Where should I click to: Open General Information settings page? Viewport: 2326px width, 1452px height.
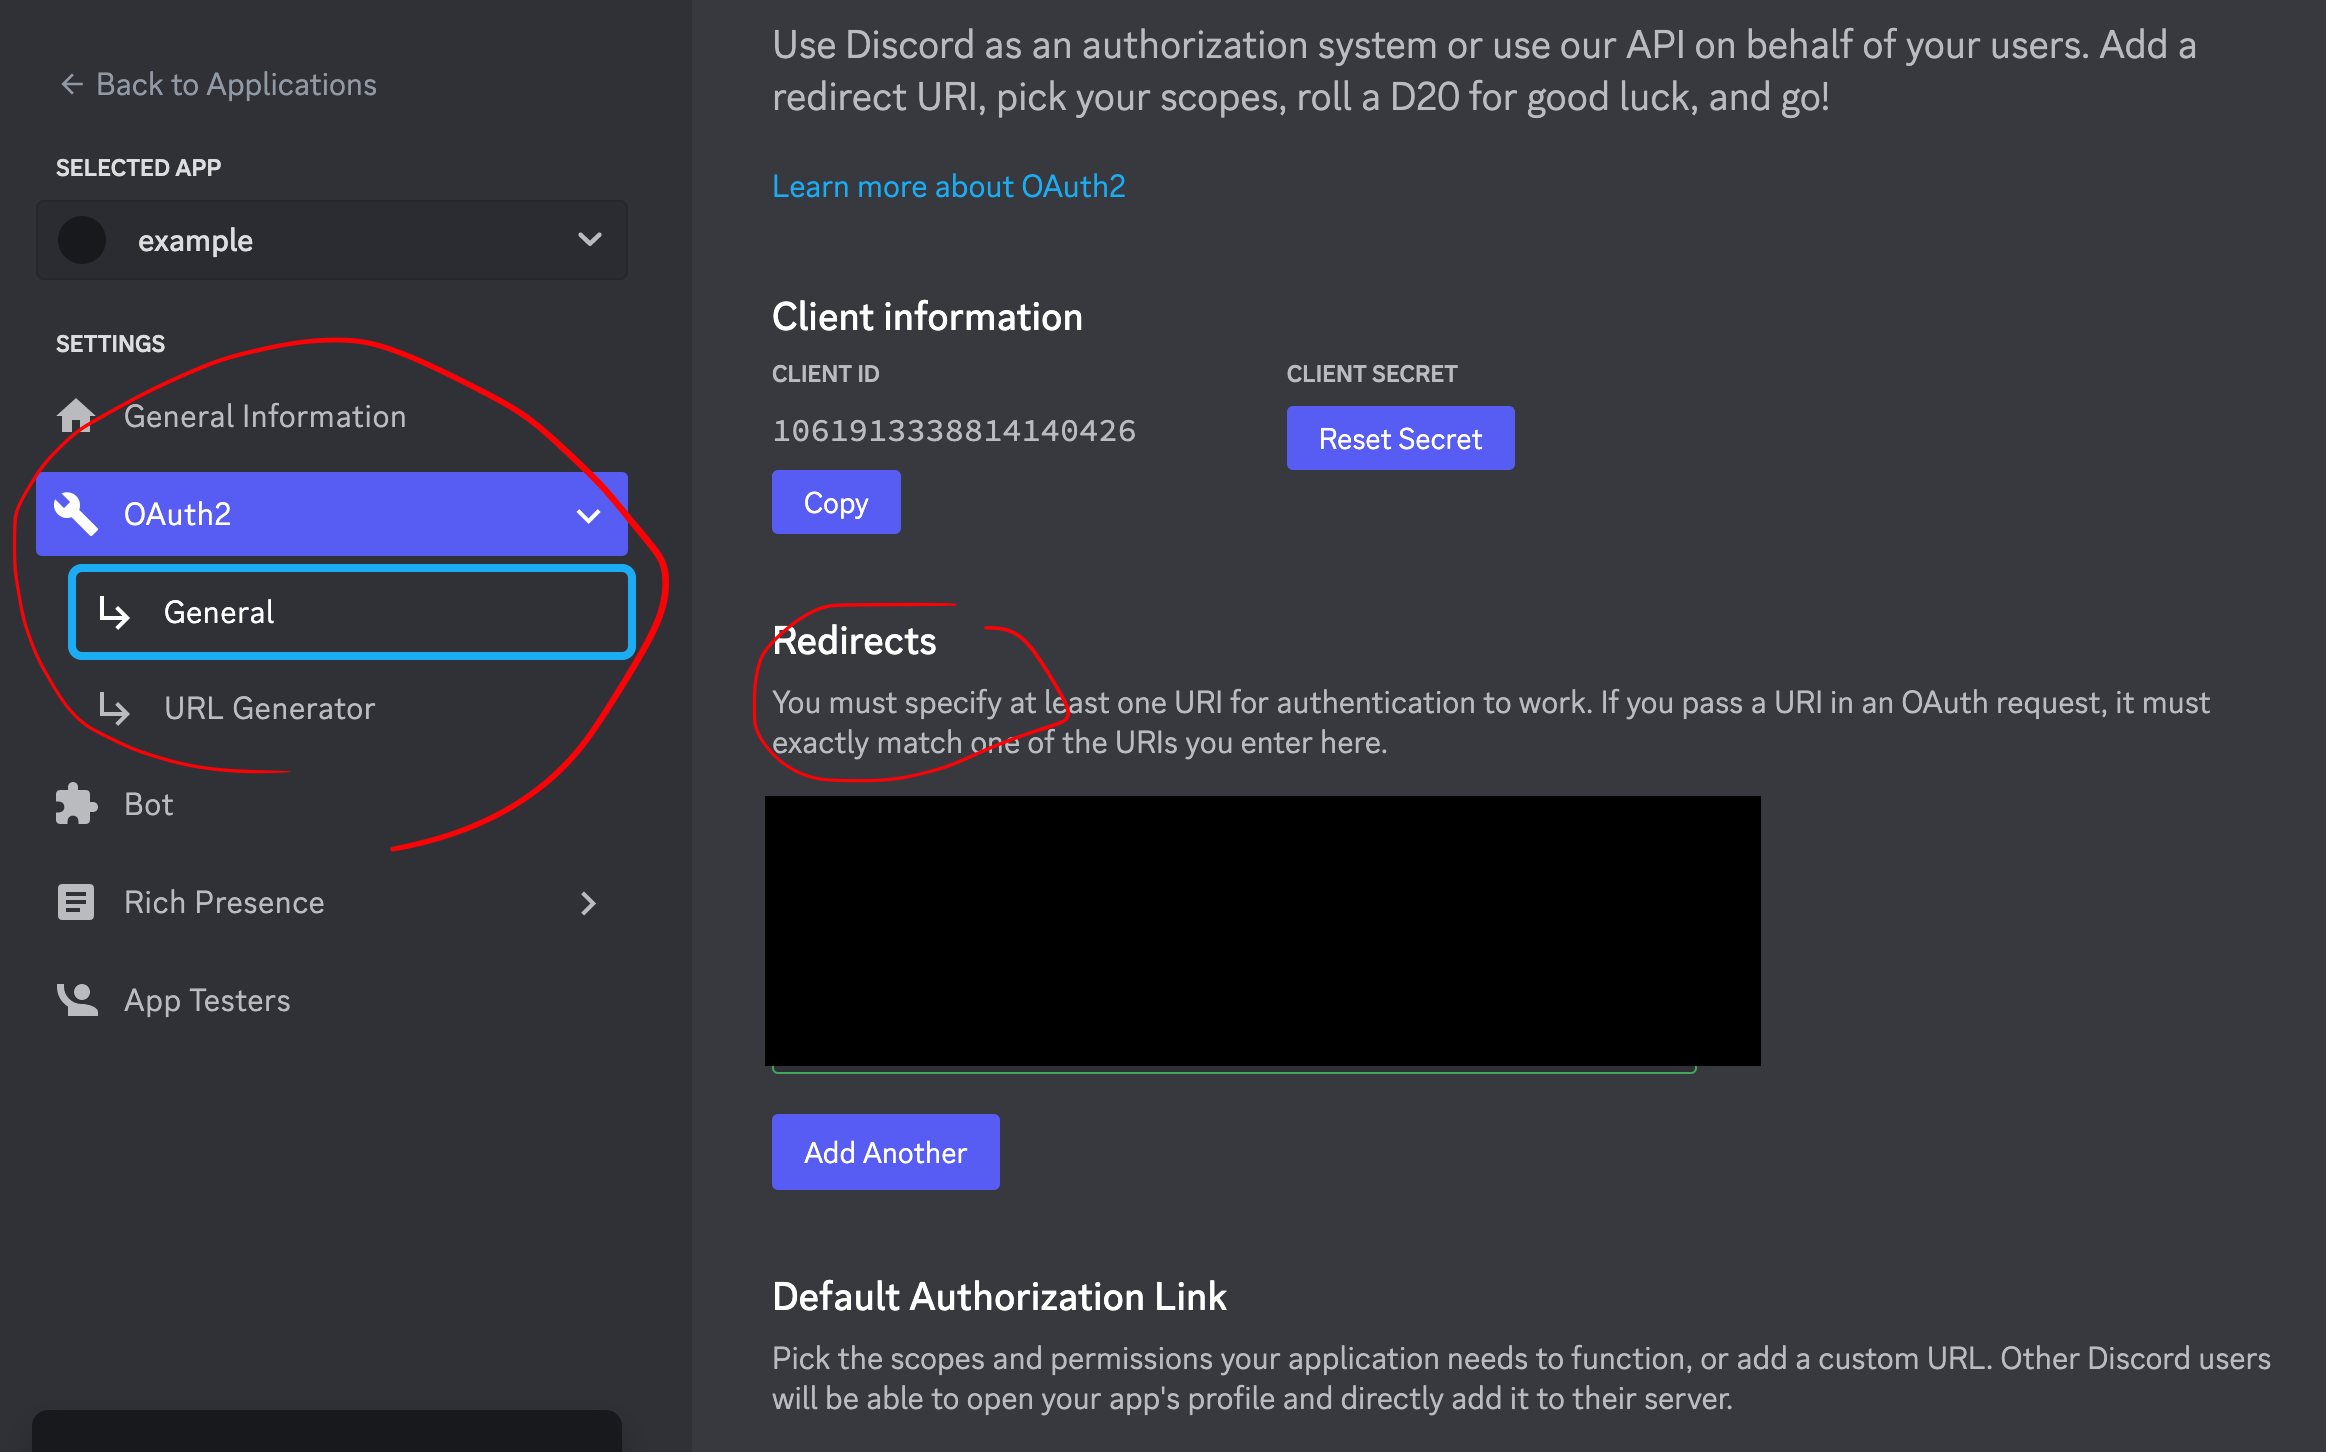click(264, 416)
